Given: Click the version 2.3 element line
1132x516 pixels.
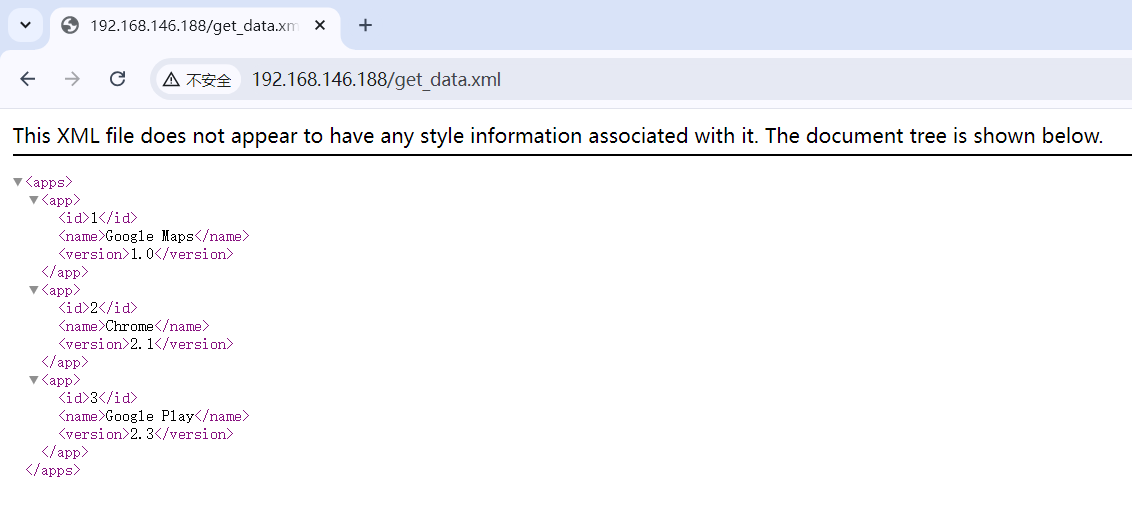Looking at the screenshot, I should coord(145,434).
